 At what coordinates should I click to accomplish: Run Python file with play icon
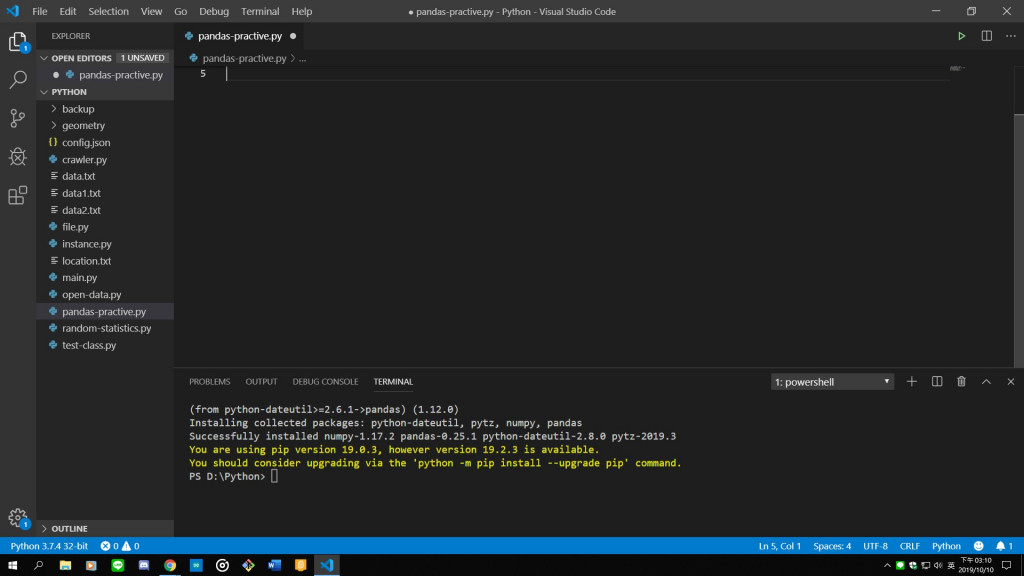(961, 36)
